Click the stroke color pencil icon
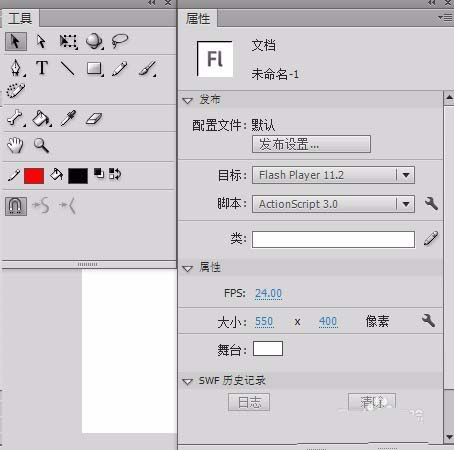454x450 pixels. click(x=14, y=175)
